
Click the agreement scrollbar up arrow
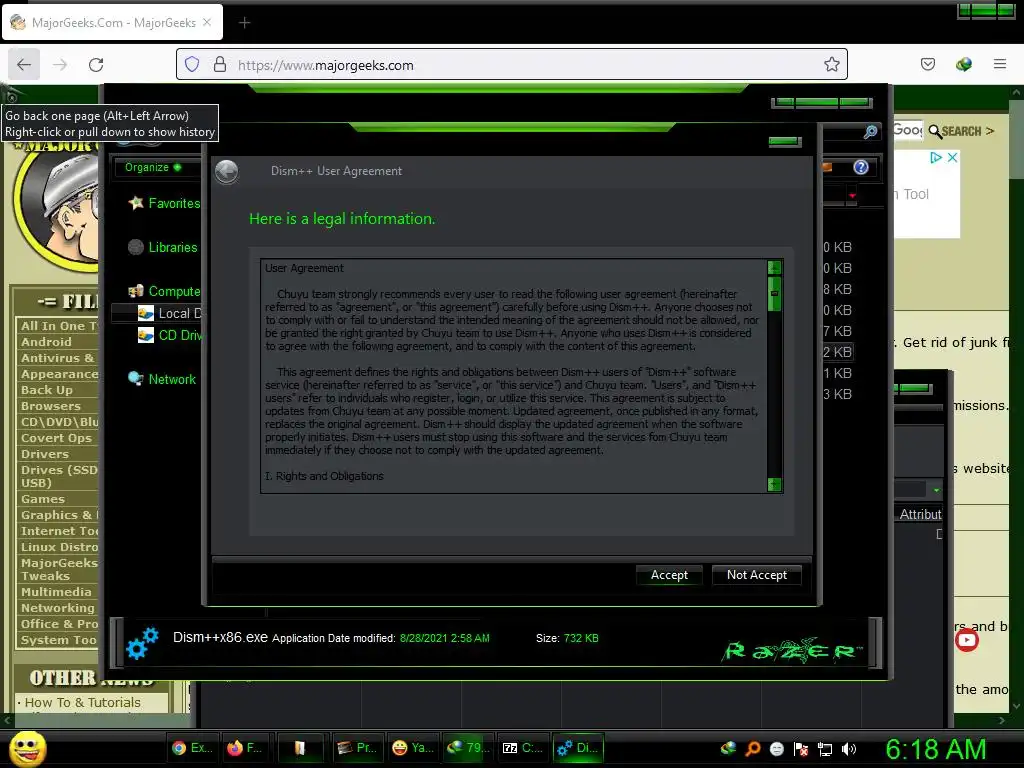coord(775,267)
